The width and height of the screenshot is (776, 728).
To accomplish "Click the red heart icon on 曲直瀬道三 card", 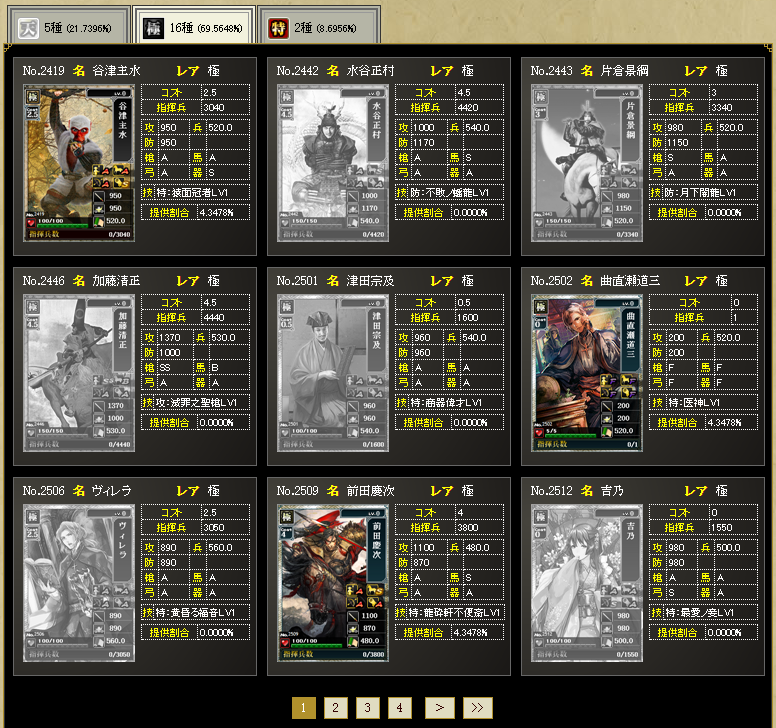I will tap(538, 433).
